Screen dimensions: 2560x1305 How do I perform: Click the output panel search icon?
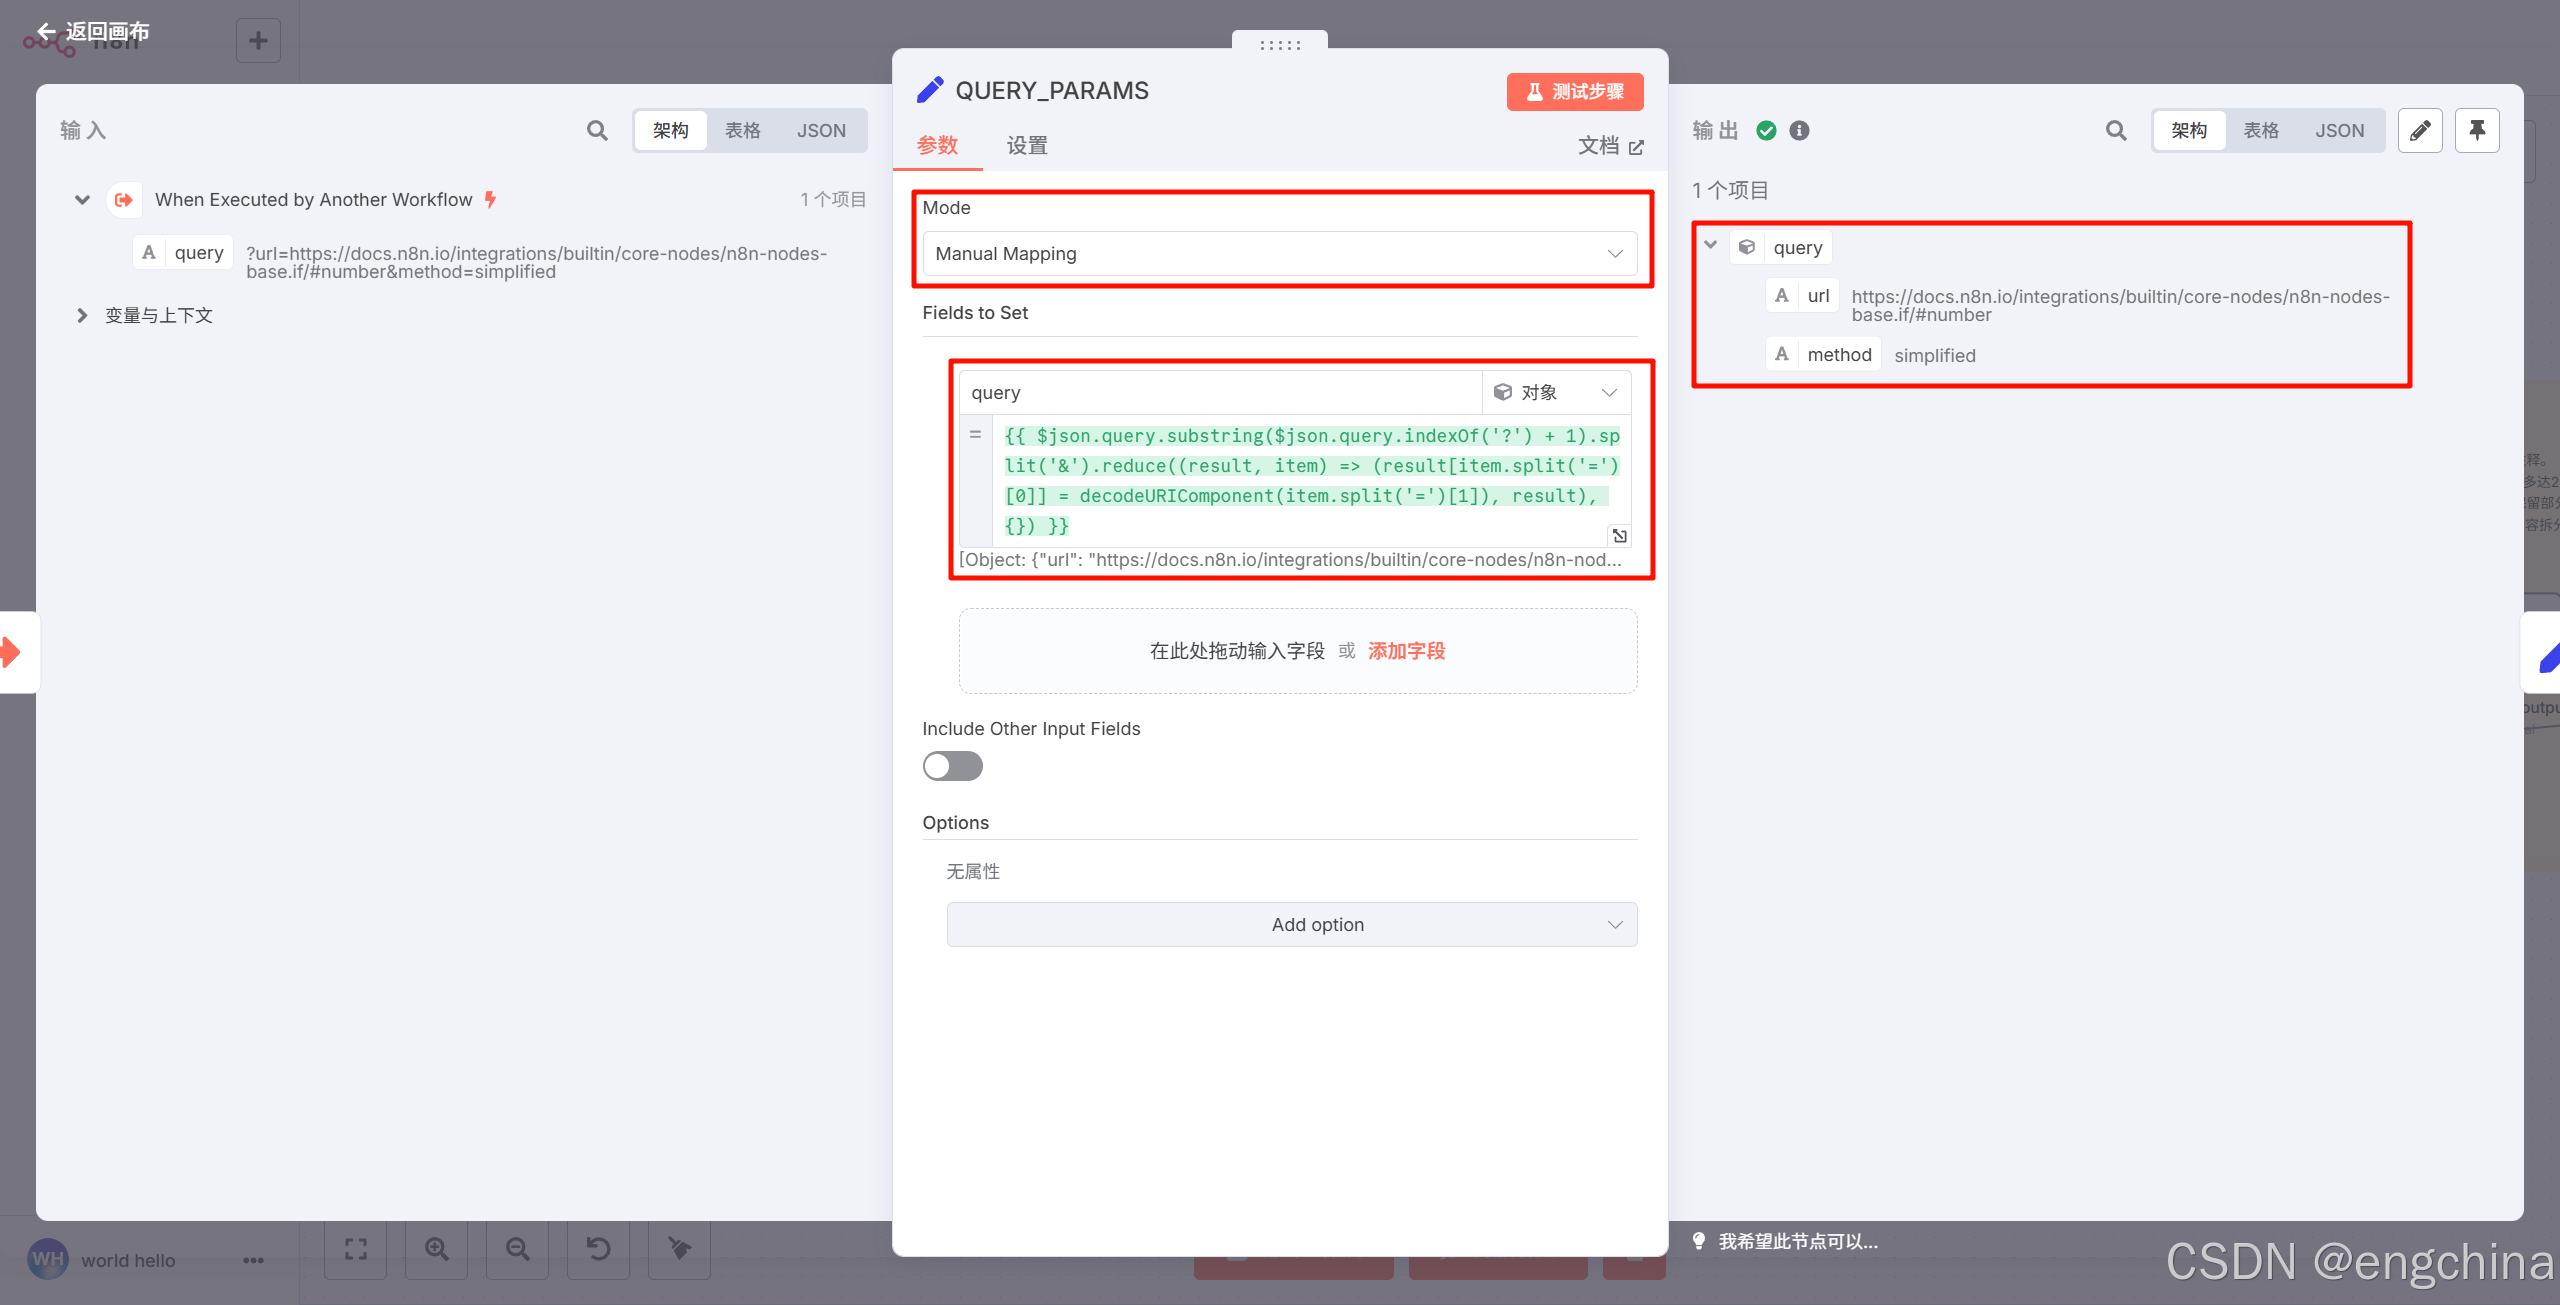(x=2115, y=131)
